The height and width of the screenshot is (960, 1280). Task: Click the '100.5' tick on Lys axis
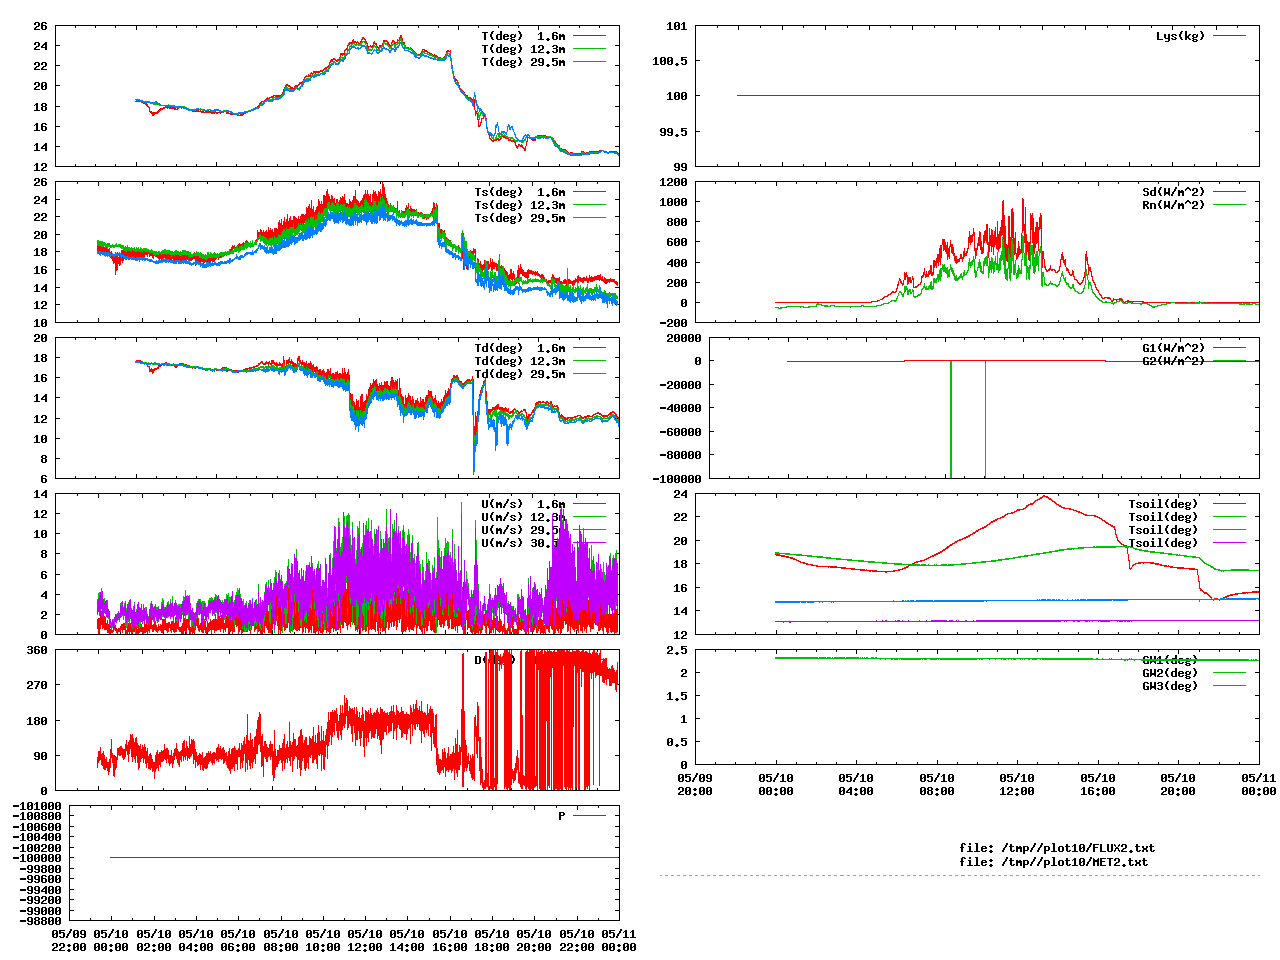670,61
